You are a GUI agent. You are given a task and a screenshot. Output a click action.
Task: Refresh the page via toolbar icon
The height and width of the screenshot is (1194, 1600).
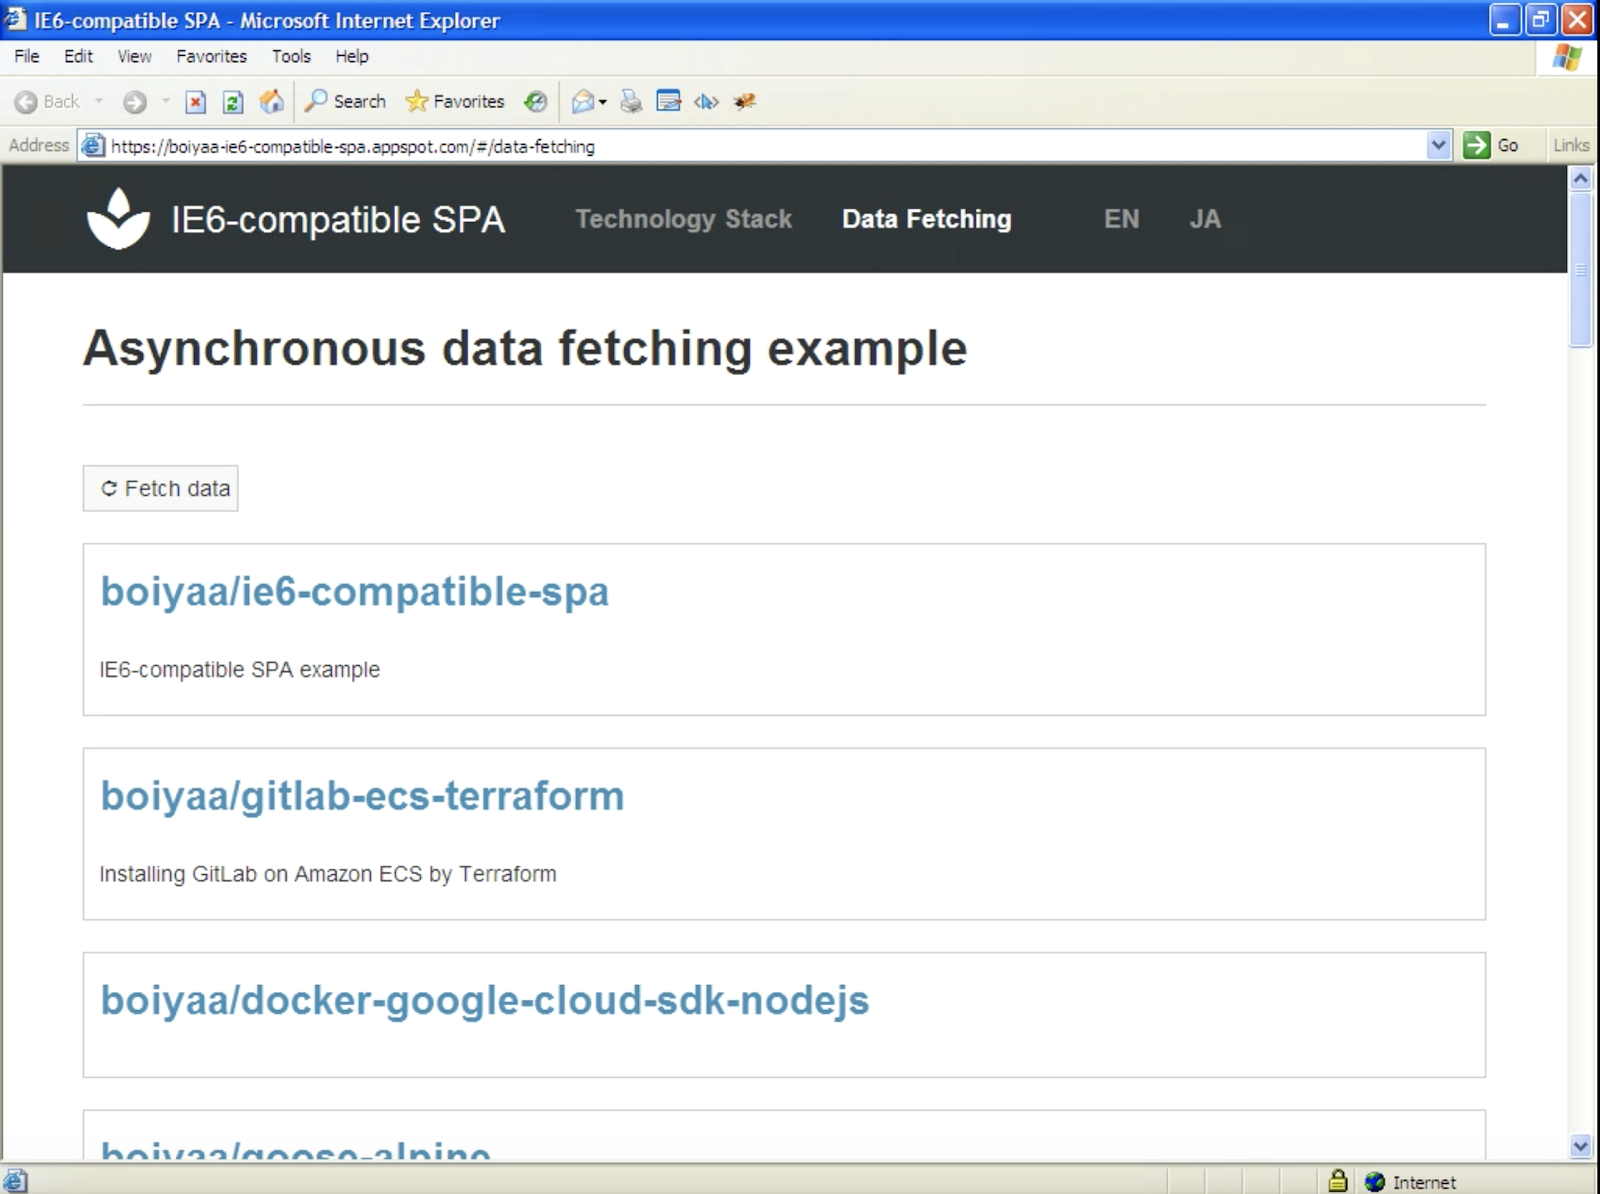pos(233,102)
